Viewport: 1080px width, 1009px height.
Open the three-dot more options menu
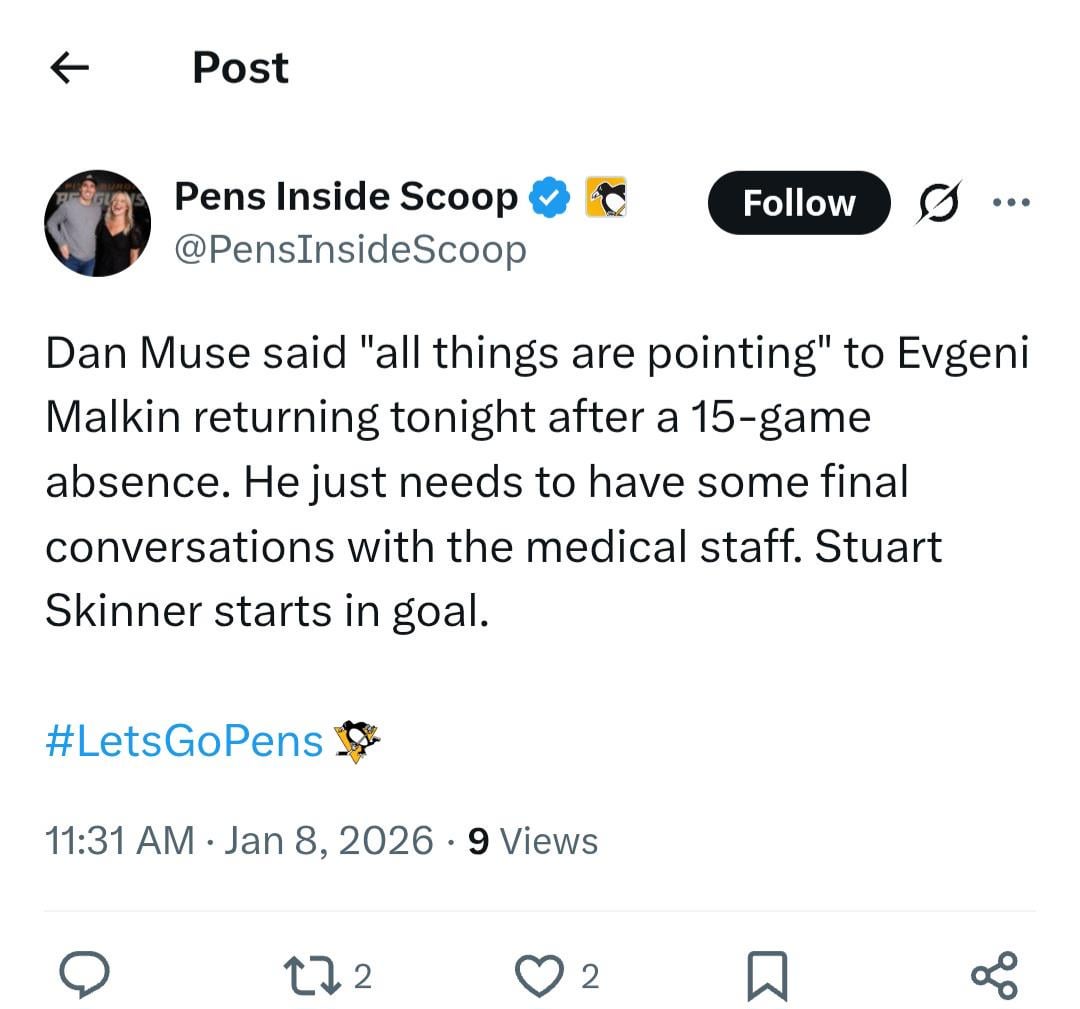(x=1013, y=202)
